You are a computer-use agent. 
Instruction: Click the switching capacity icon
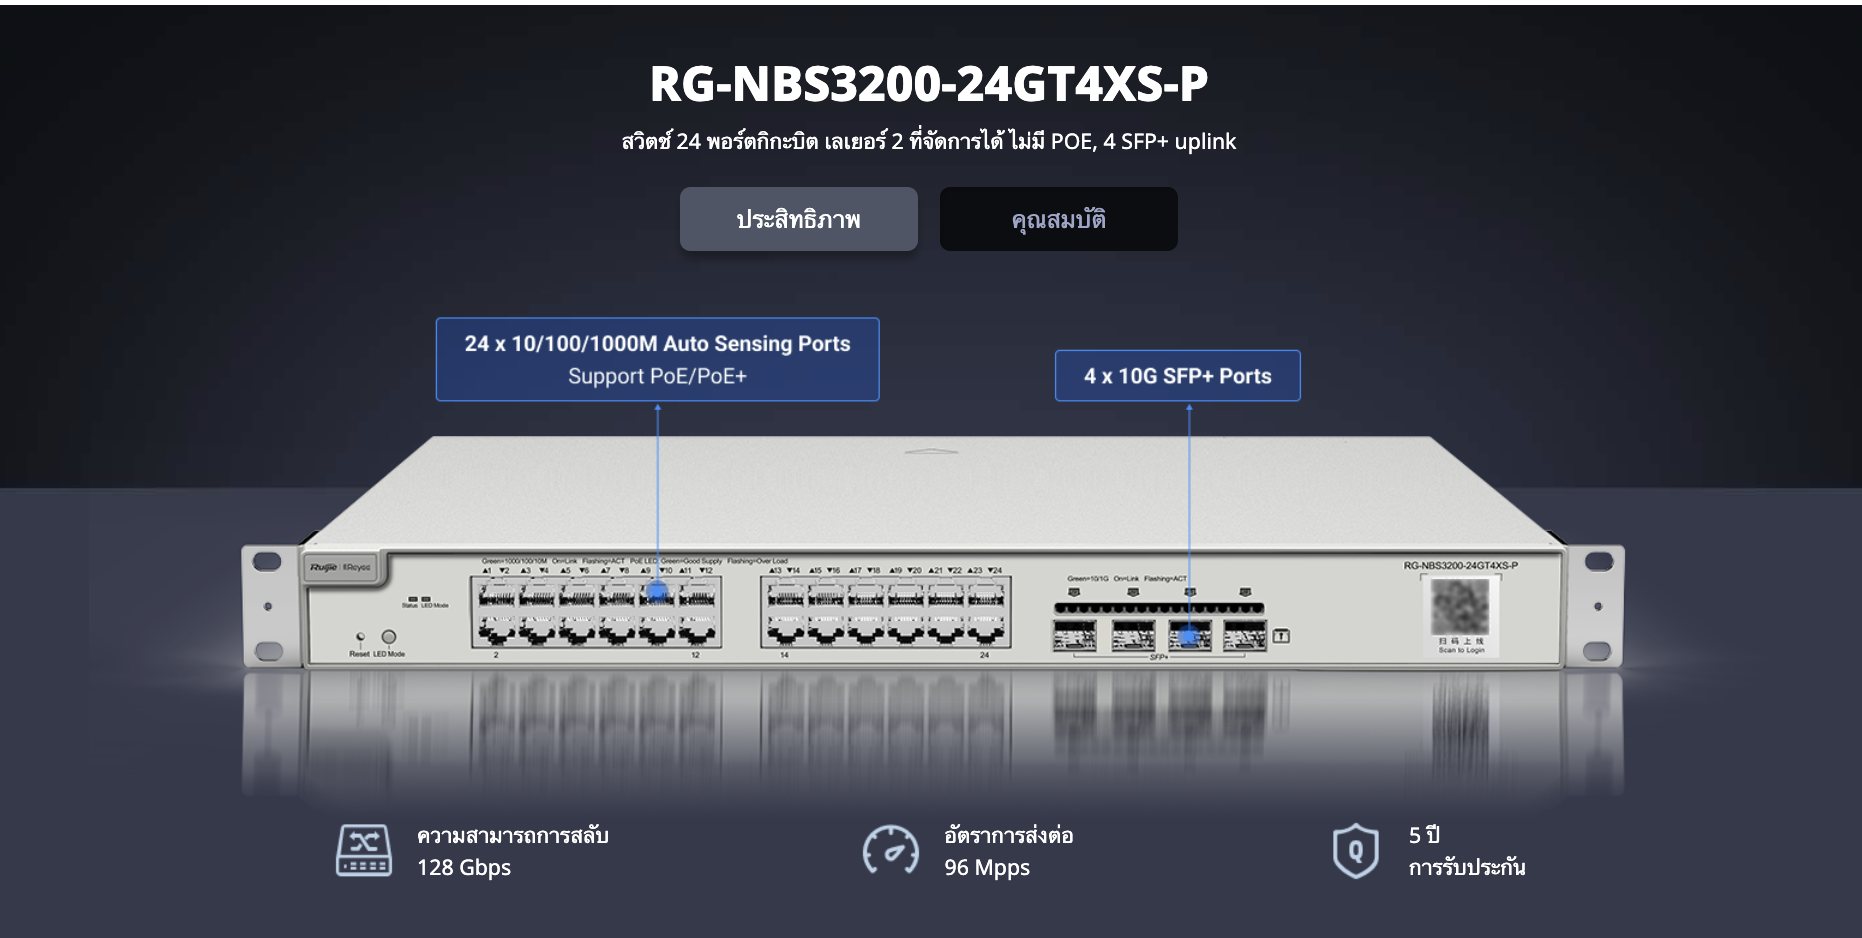pyautogui.click(x=363, y=851)
